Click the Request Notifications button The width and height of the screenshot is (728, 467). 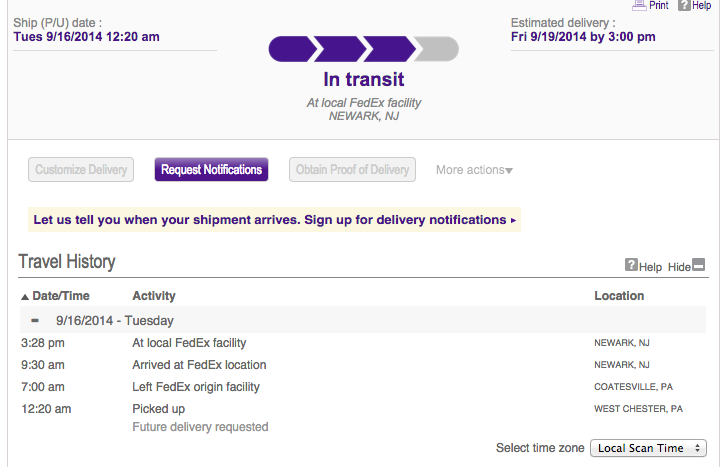[x=211, y=169]
